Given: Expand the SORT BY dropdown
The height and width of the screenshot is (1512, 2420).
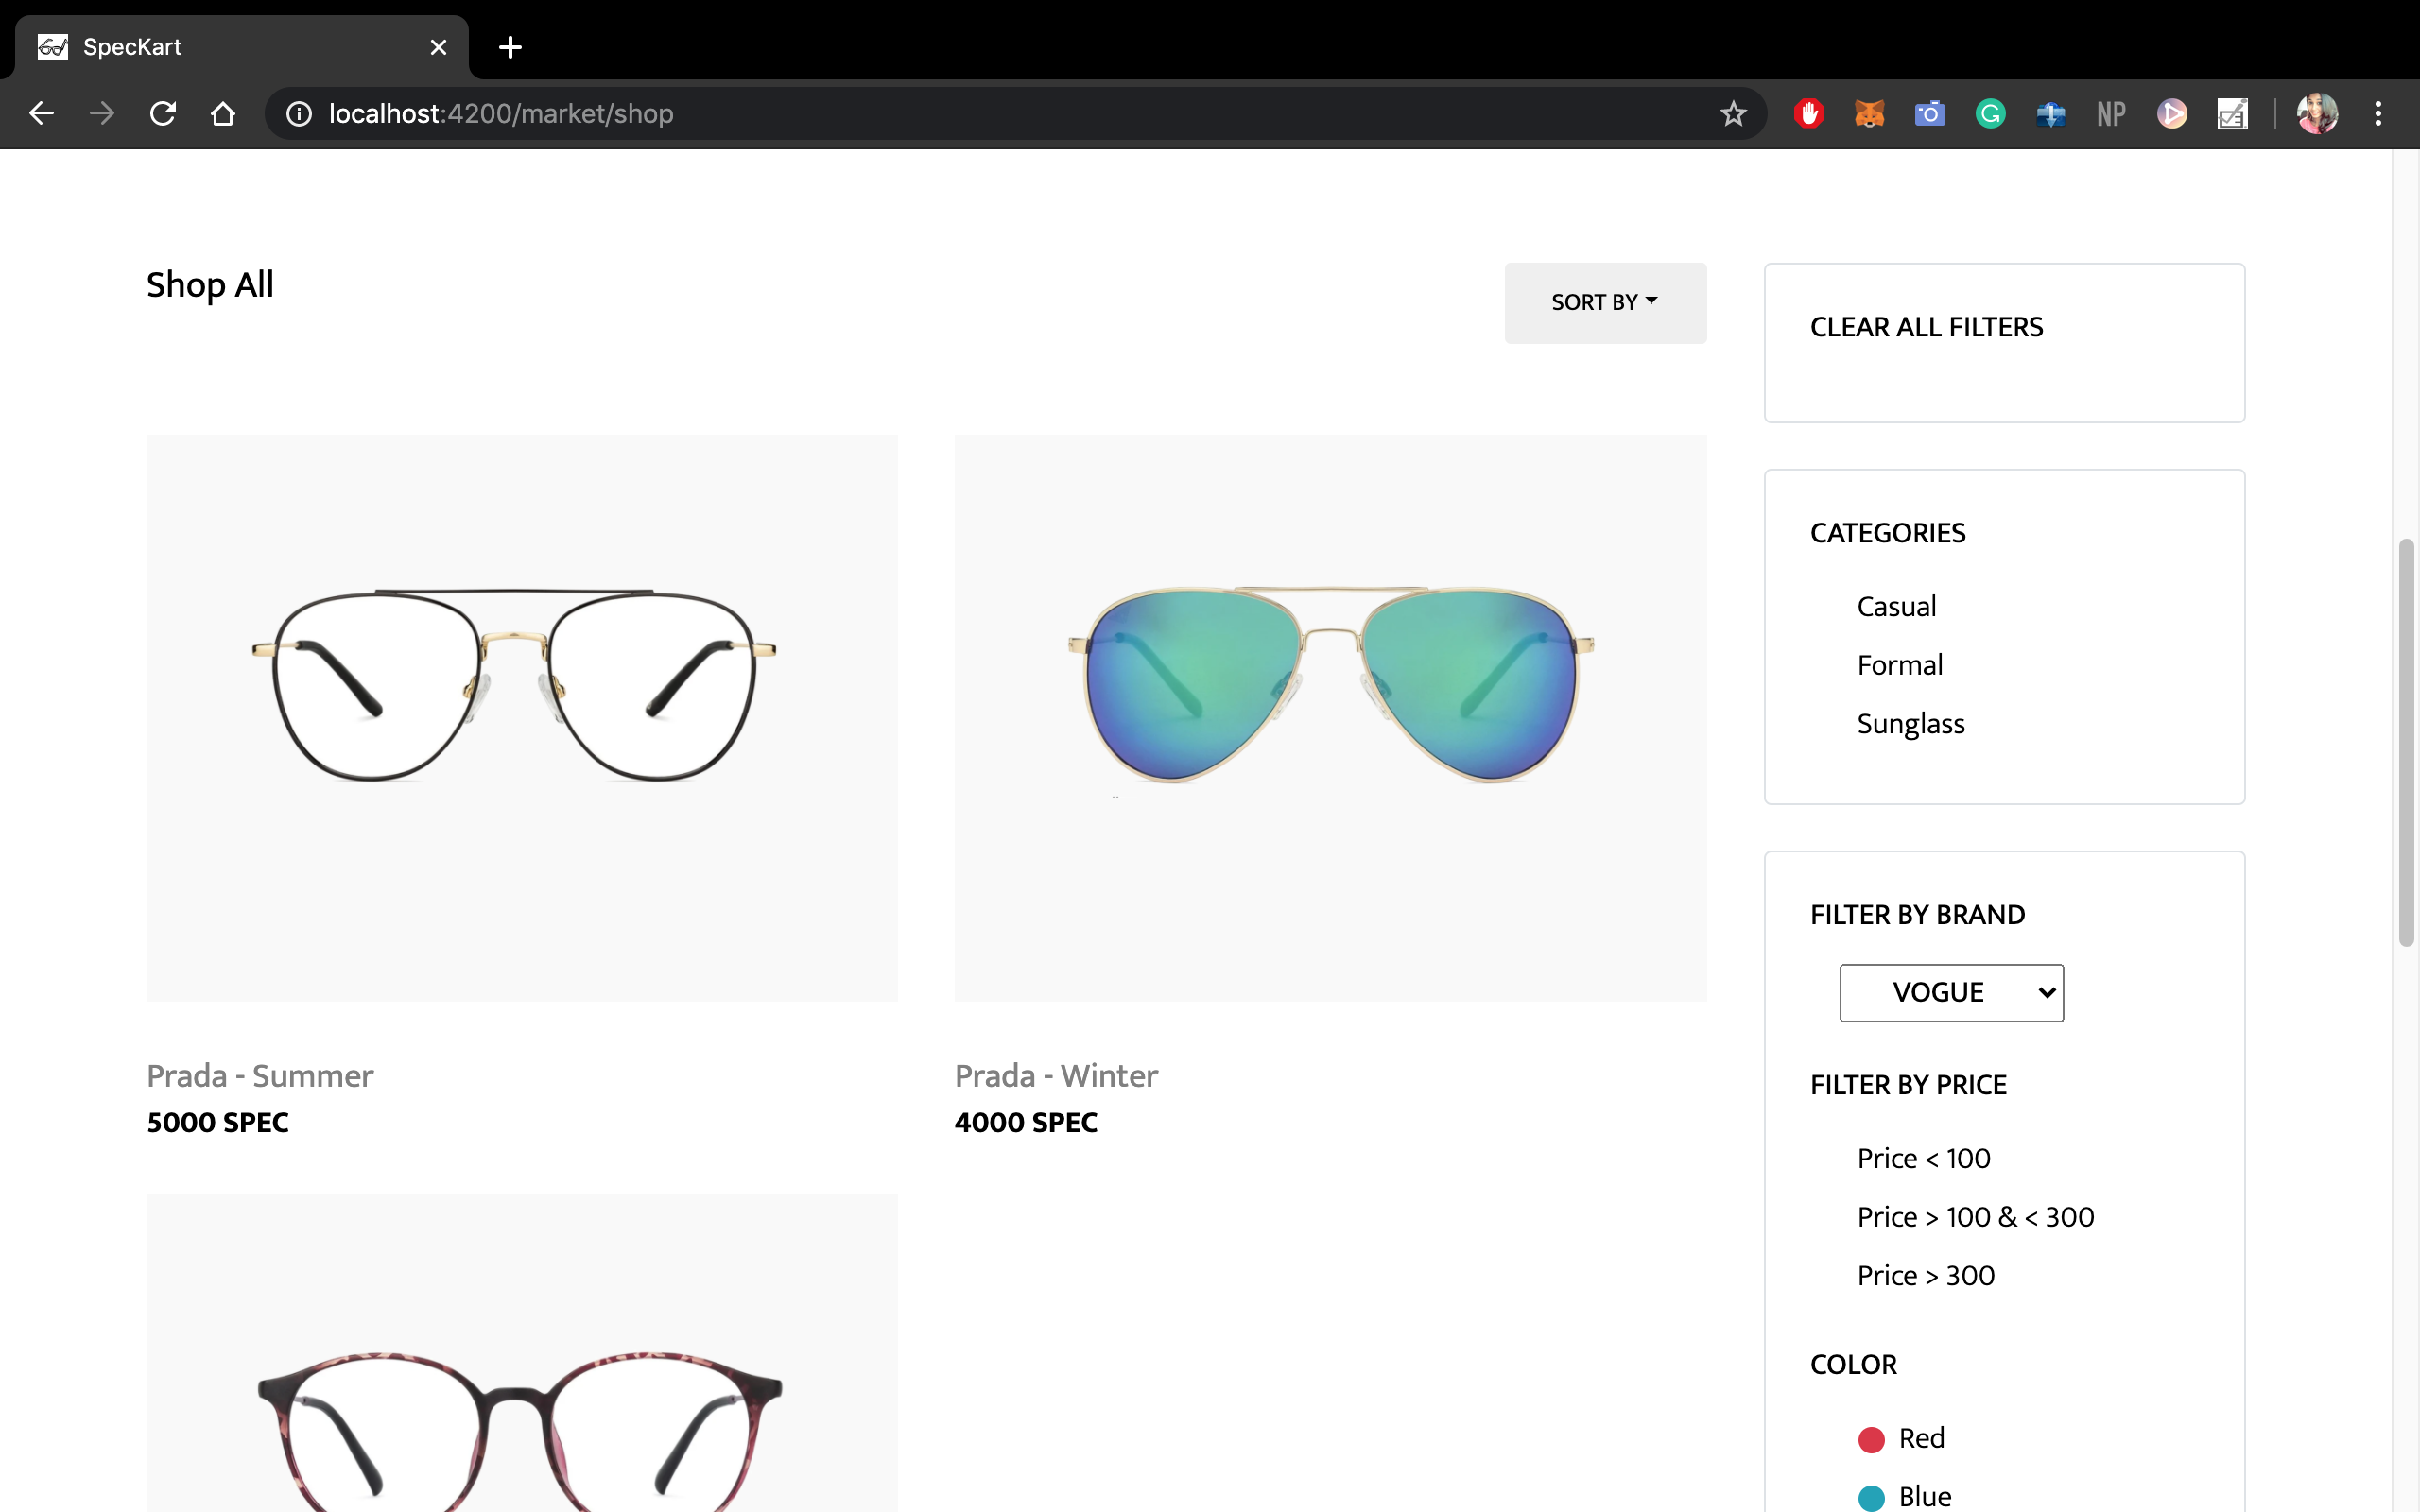Looking at the screenshot, I should point(1604,303).
